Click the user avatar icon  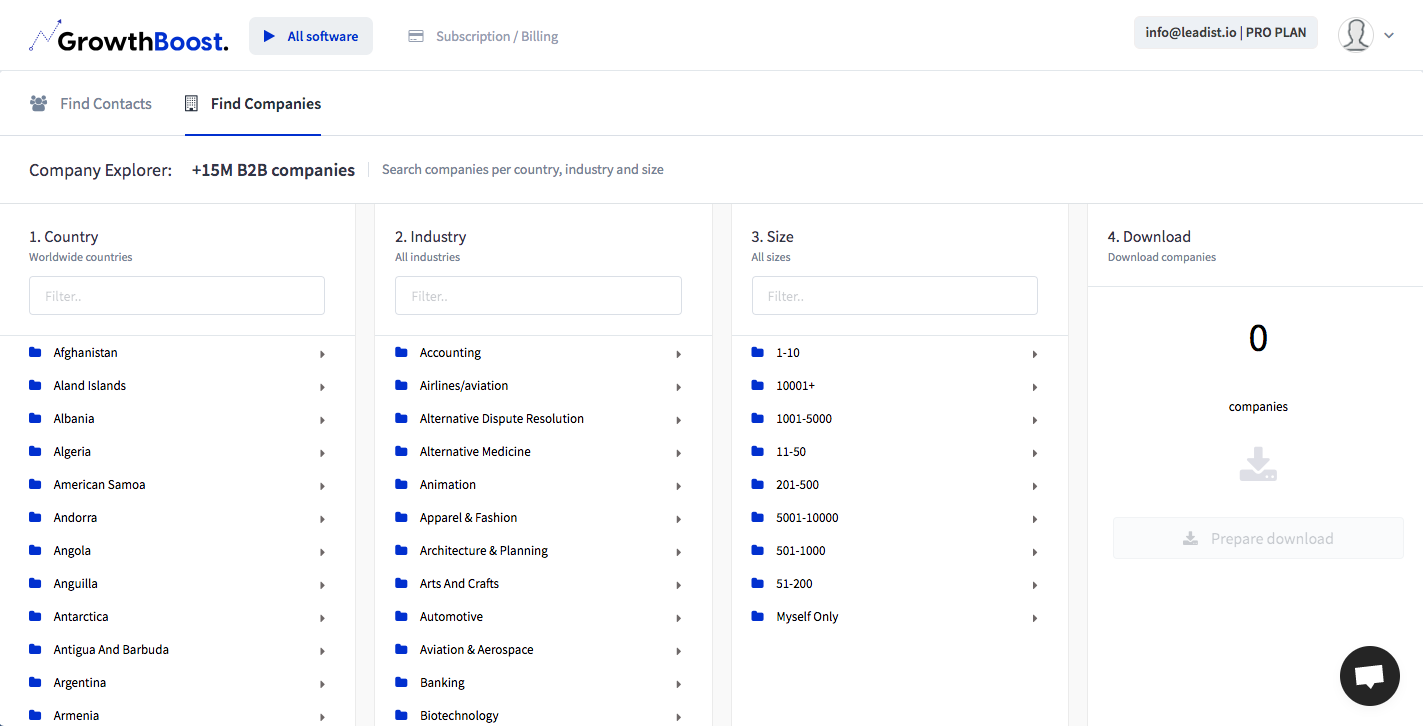coord(1356,34)
